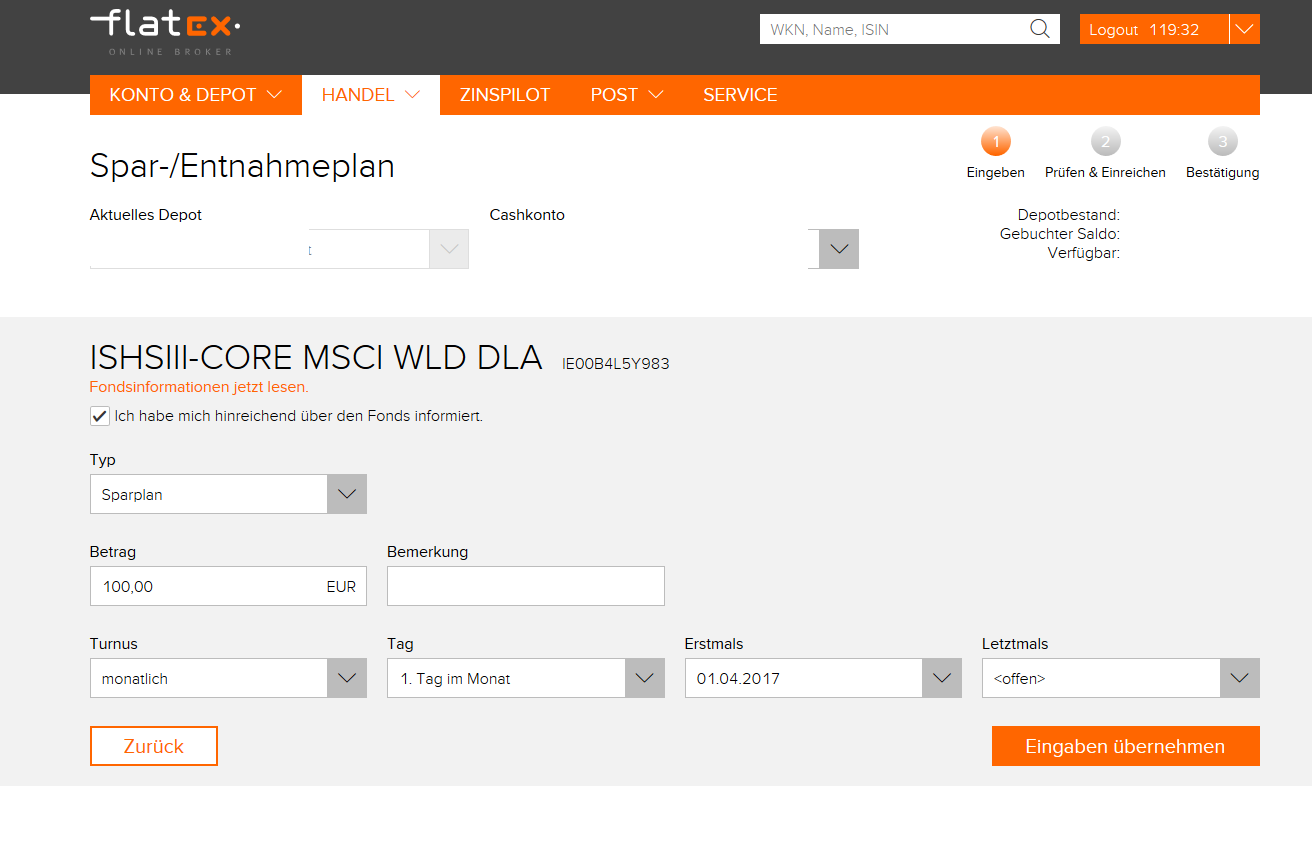Open the arrow menu beside Logout
This screenshot has width=1312, height=841.
pyautogui.click(x=1244, y=29)
